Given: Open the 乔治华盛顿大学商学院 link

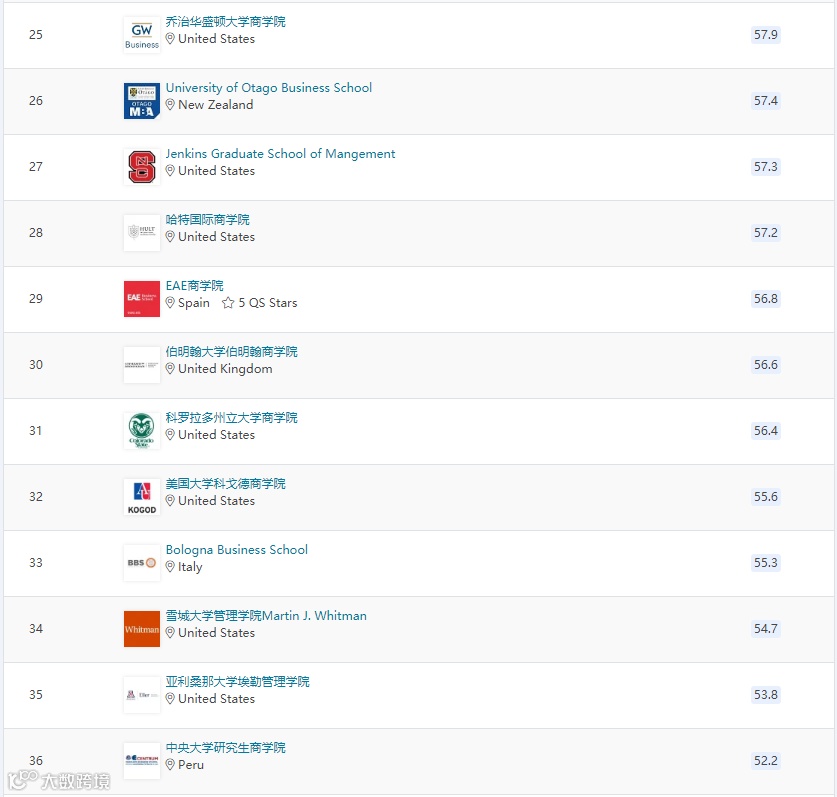Looking at the screenshot, I should (226, 22).
